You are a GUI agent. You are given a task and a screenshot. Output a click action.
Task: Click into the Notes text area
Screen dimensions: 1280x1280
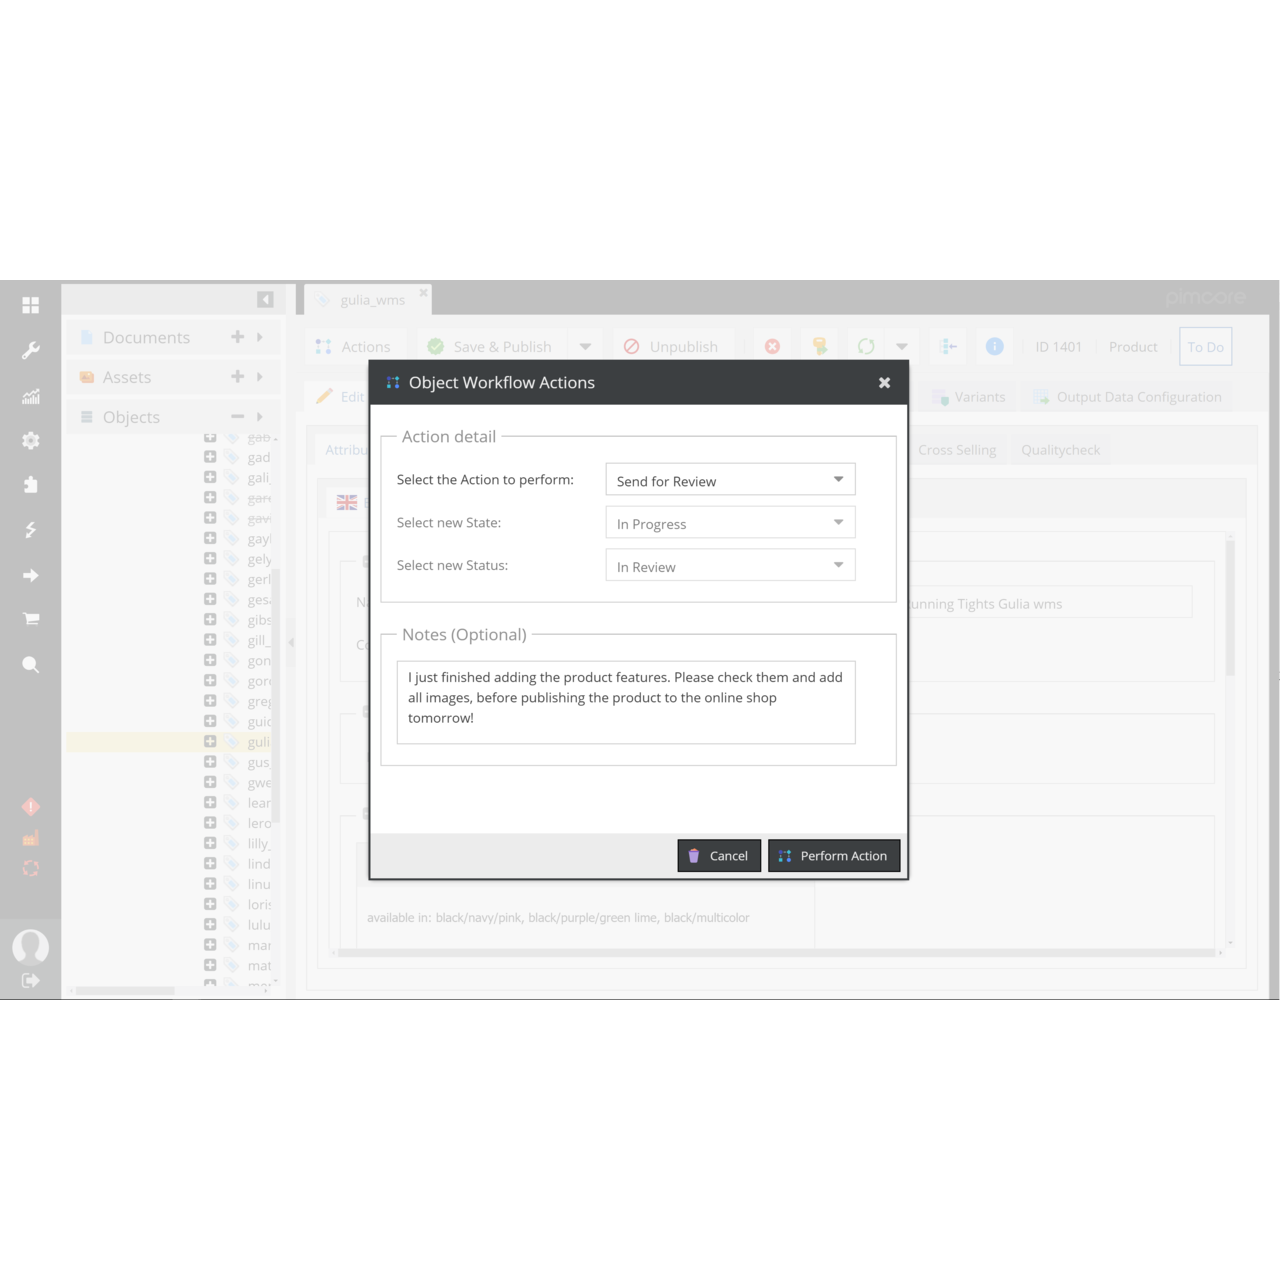(626, 702)
